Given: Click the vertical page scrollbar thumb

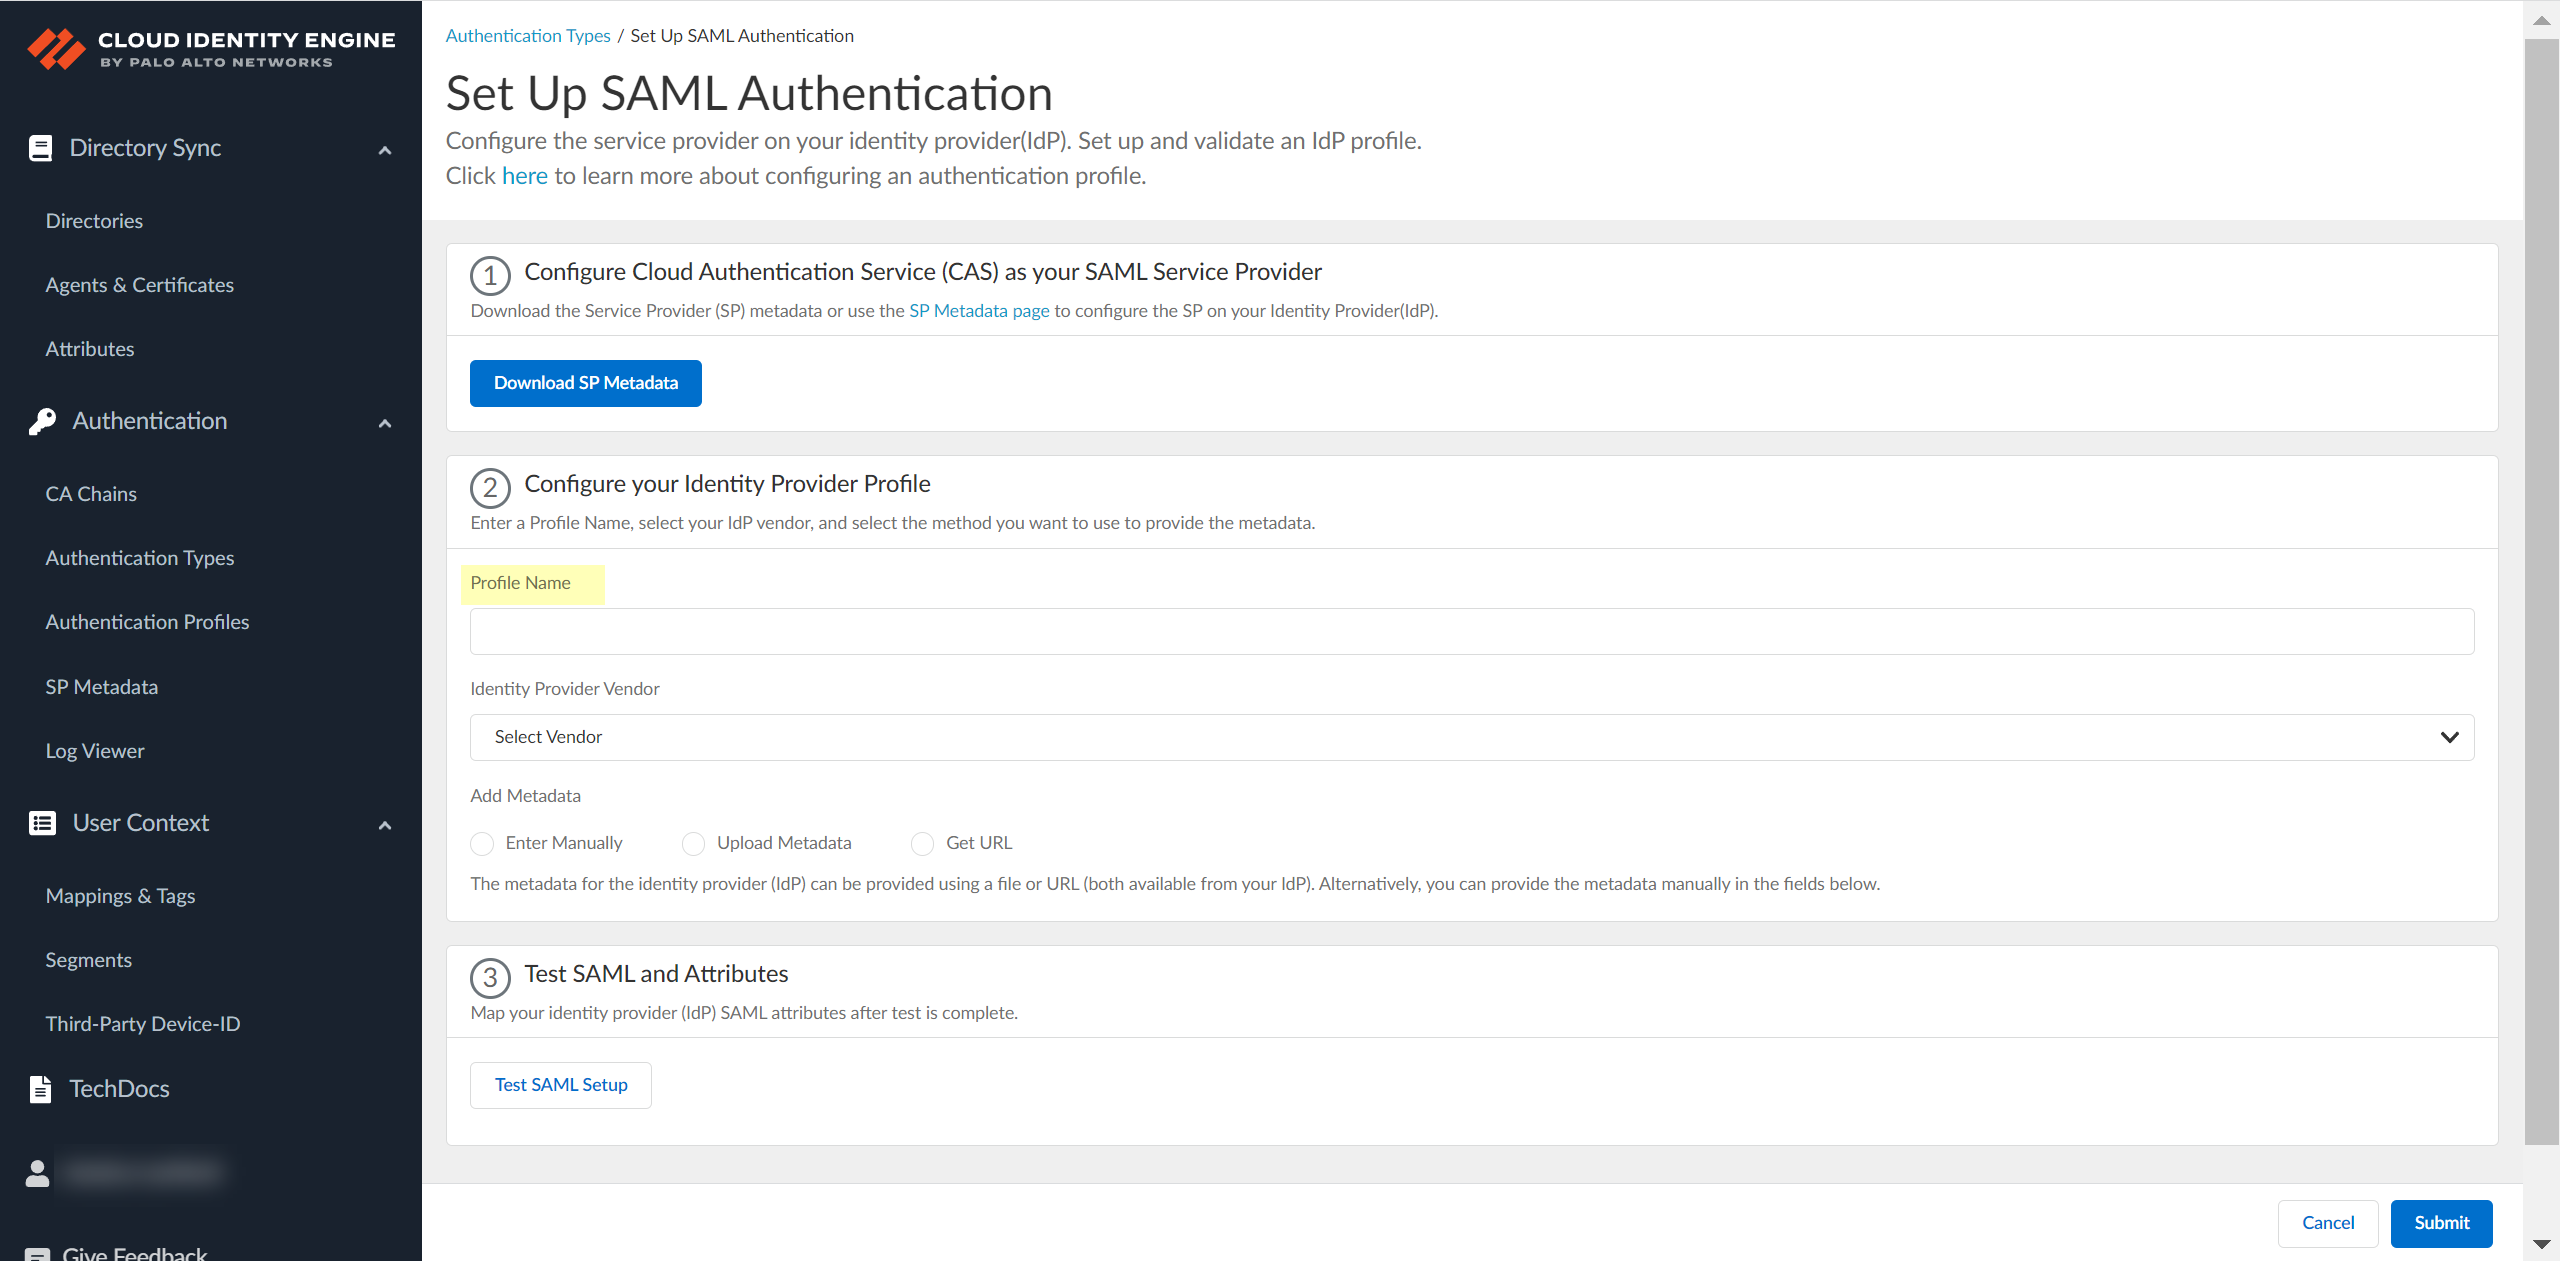Looking at the screenshot, I should click(x=2541, y=590).
